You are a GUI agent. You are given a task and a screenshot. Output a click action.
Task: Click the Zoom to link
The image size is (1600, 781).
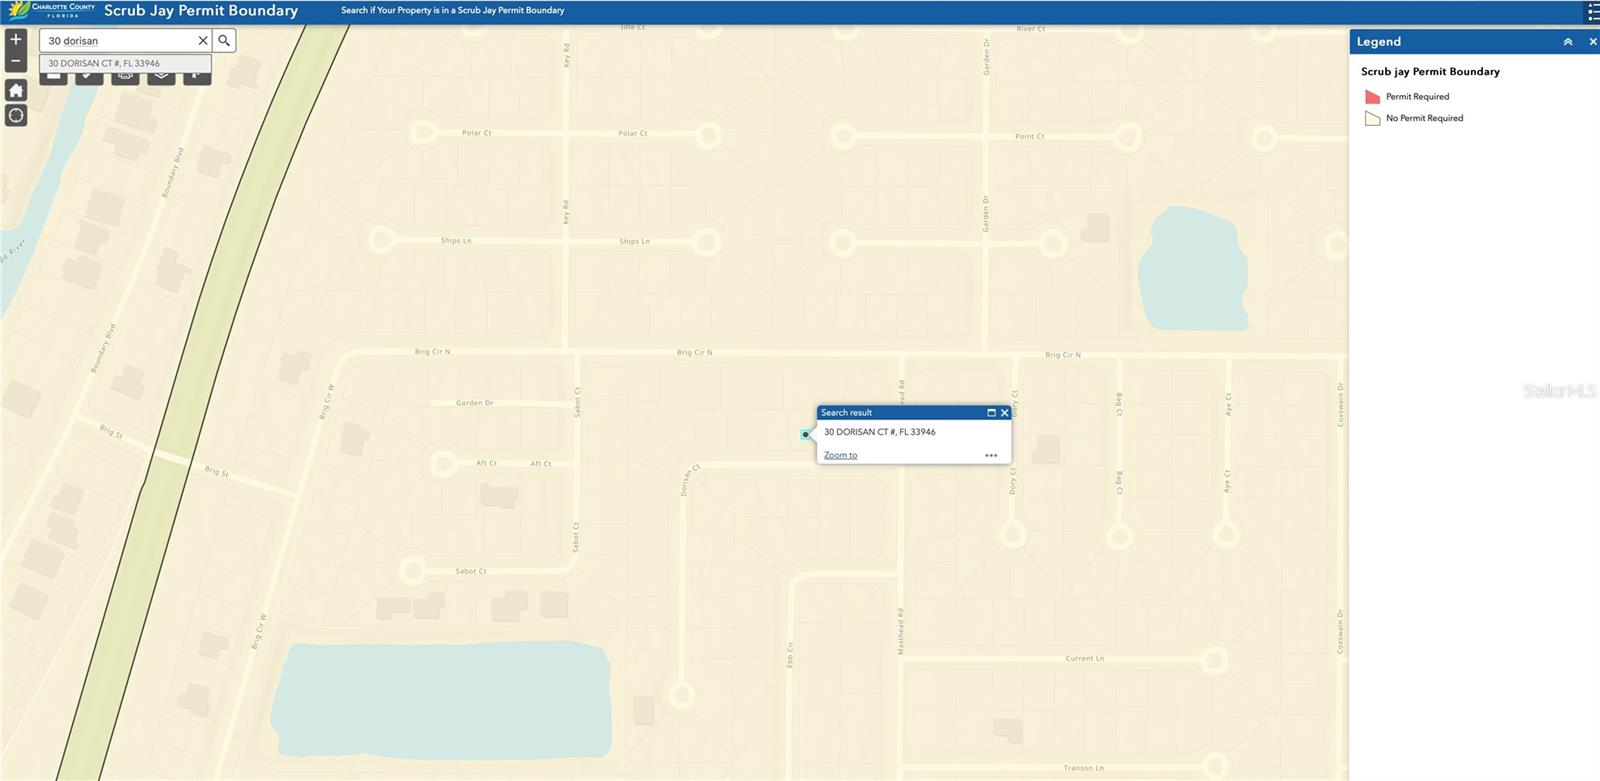(x=840, y=456)
